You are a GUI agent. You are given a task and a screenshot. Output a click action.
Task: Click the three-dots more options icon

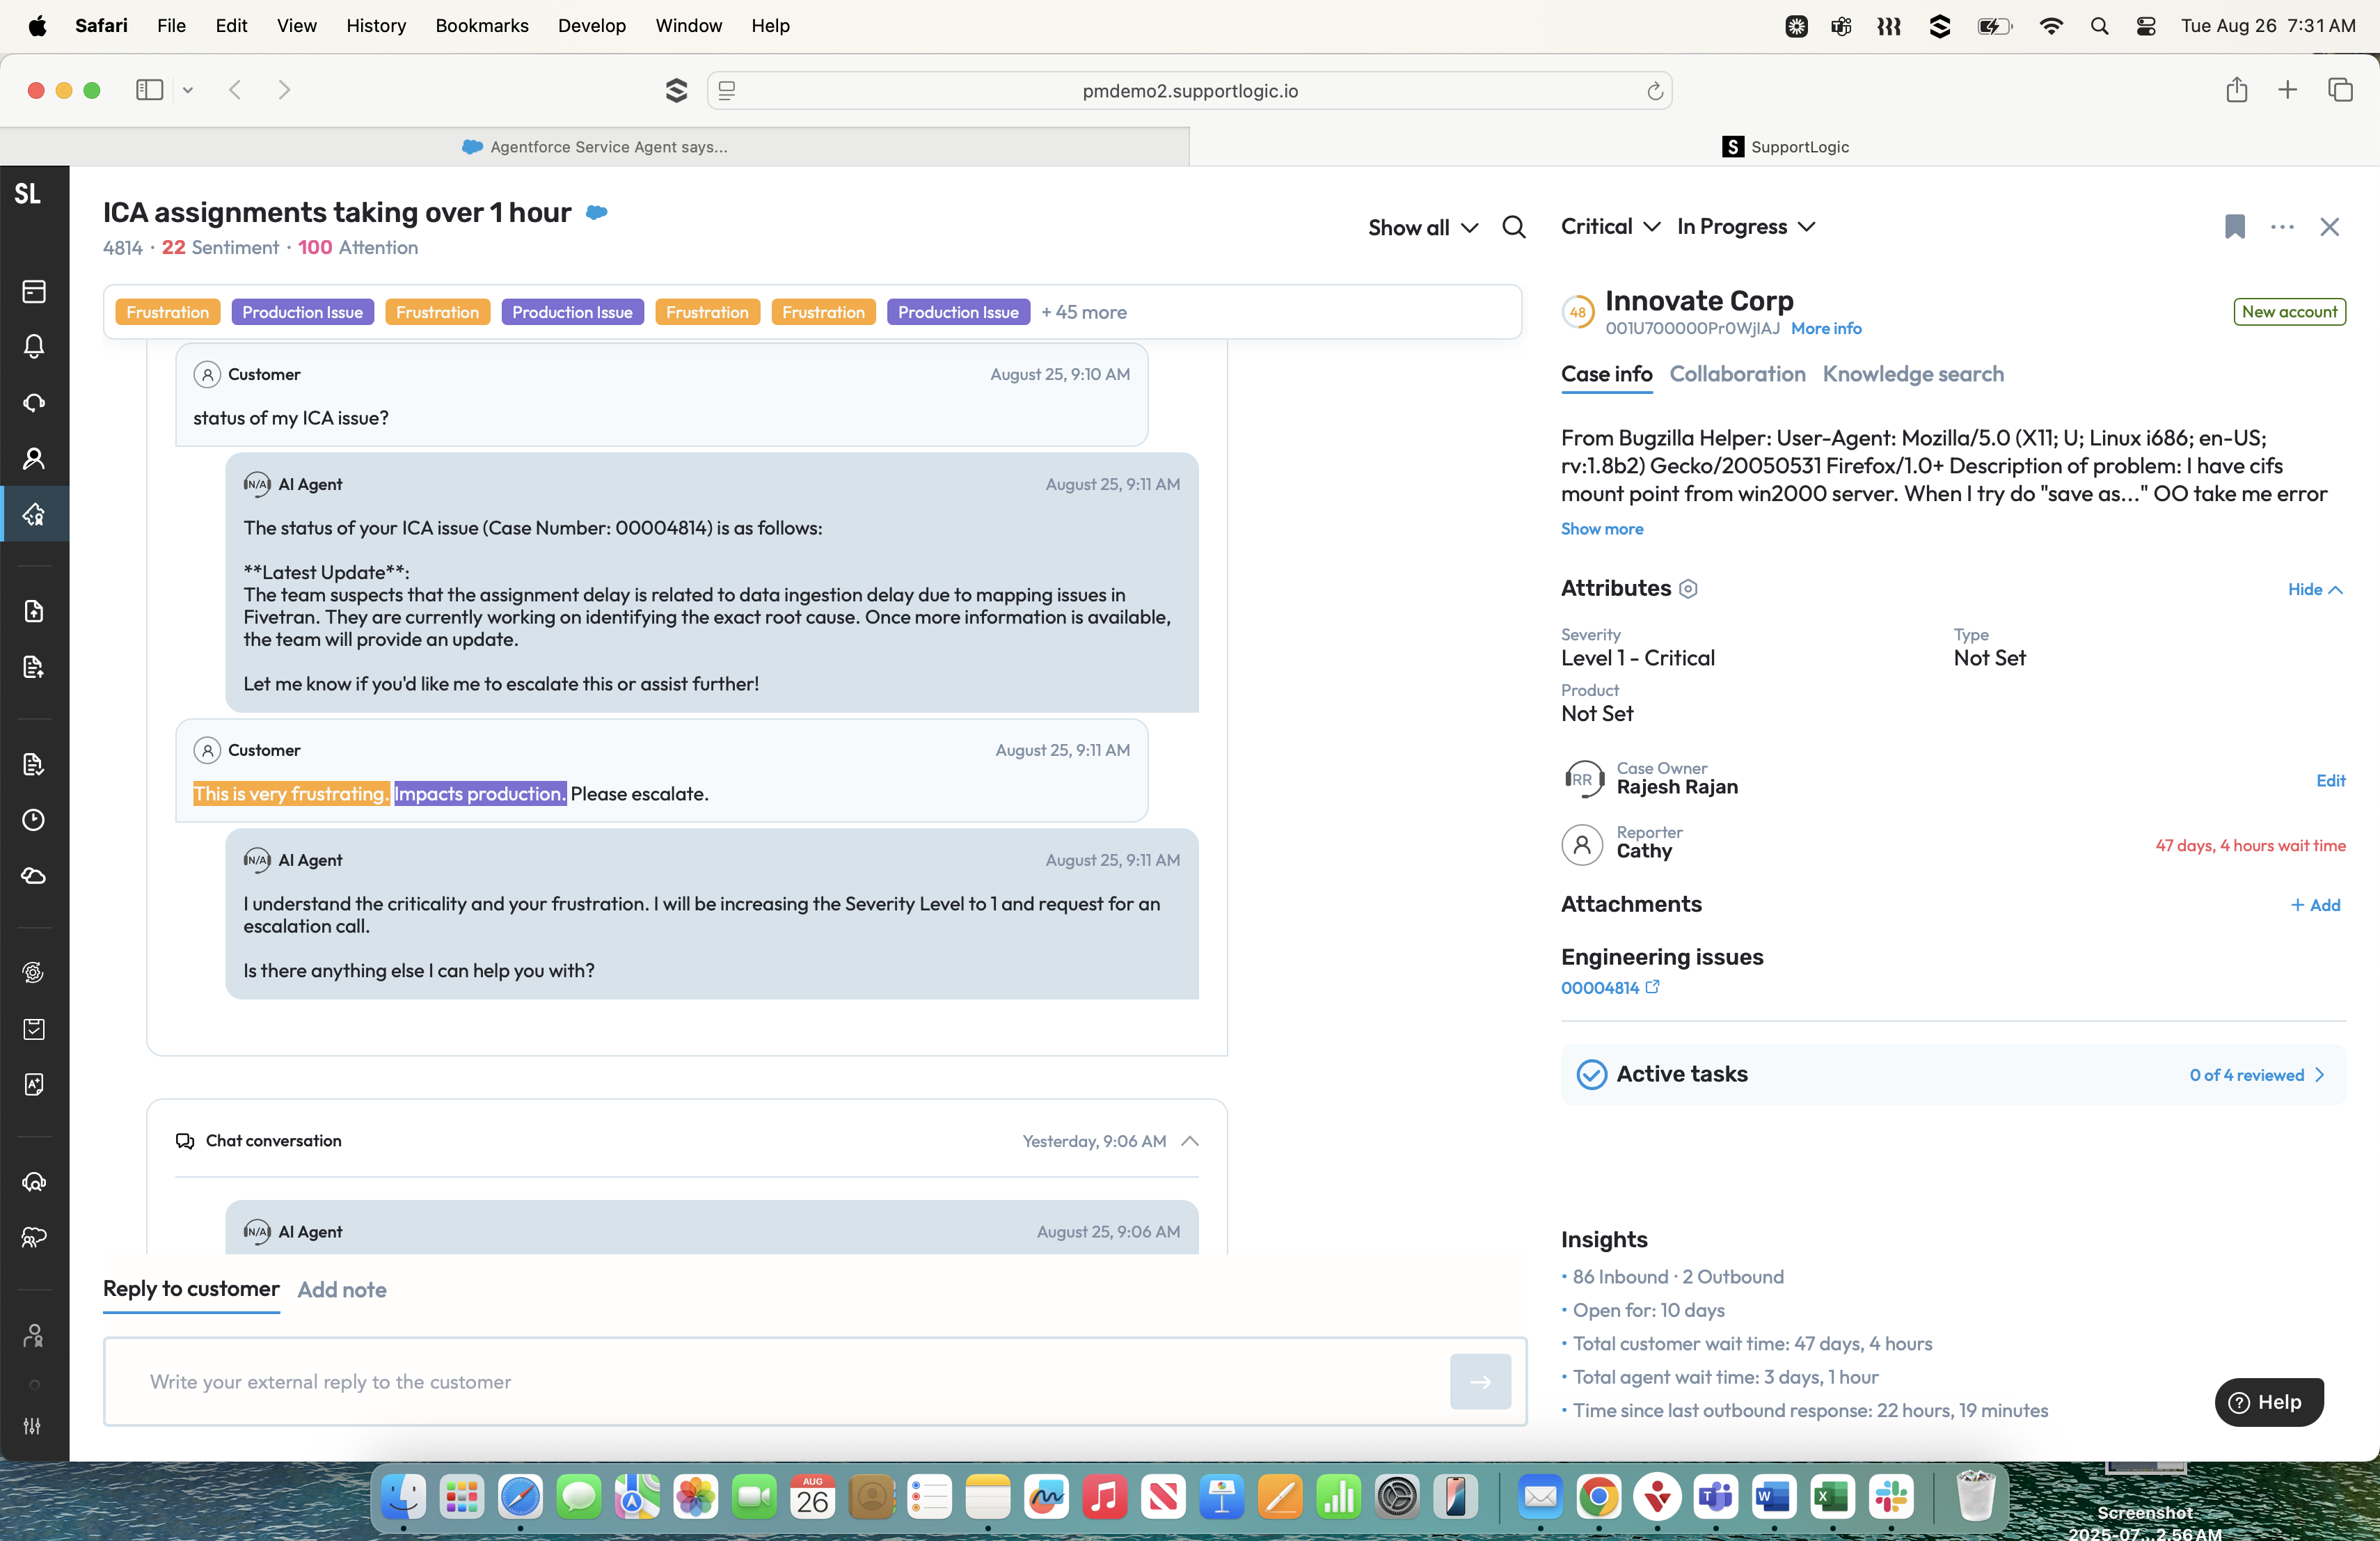point(2282,227)
